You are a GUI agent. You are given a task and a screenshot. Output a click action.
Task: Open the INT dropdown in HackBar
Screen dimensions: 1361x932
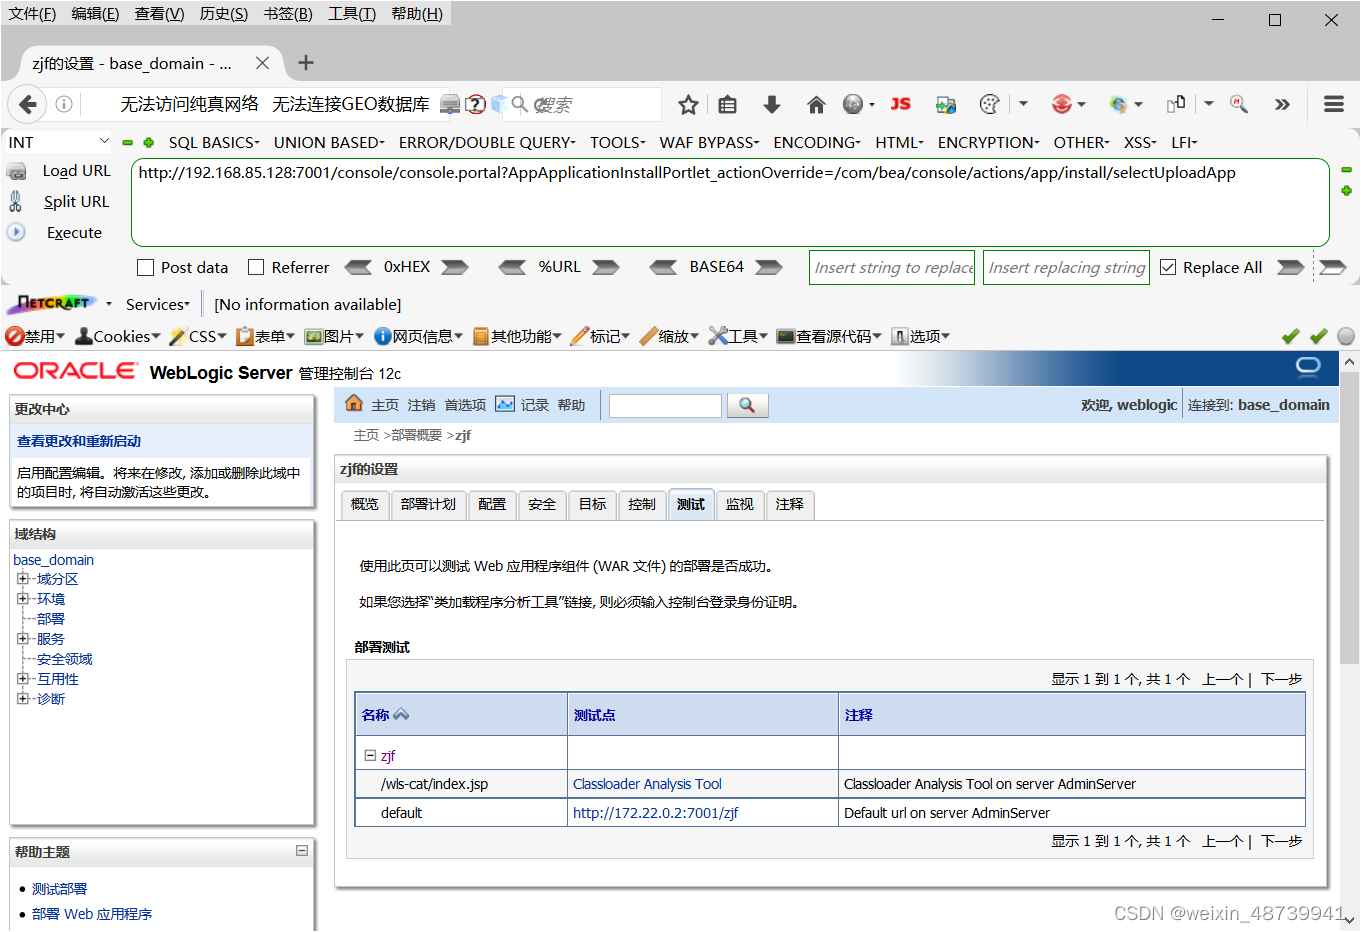[x=57, y=141]
